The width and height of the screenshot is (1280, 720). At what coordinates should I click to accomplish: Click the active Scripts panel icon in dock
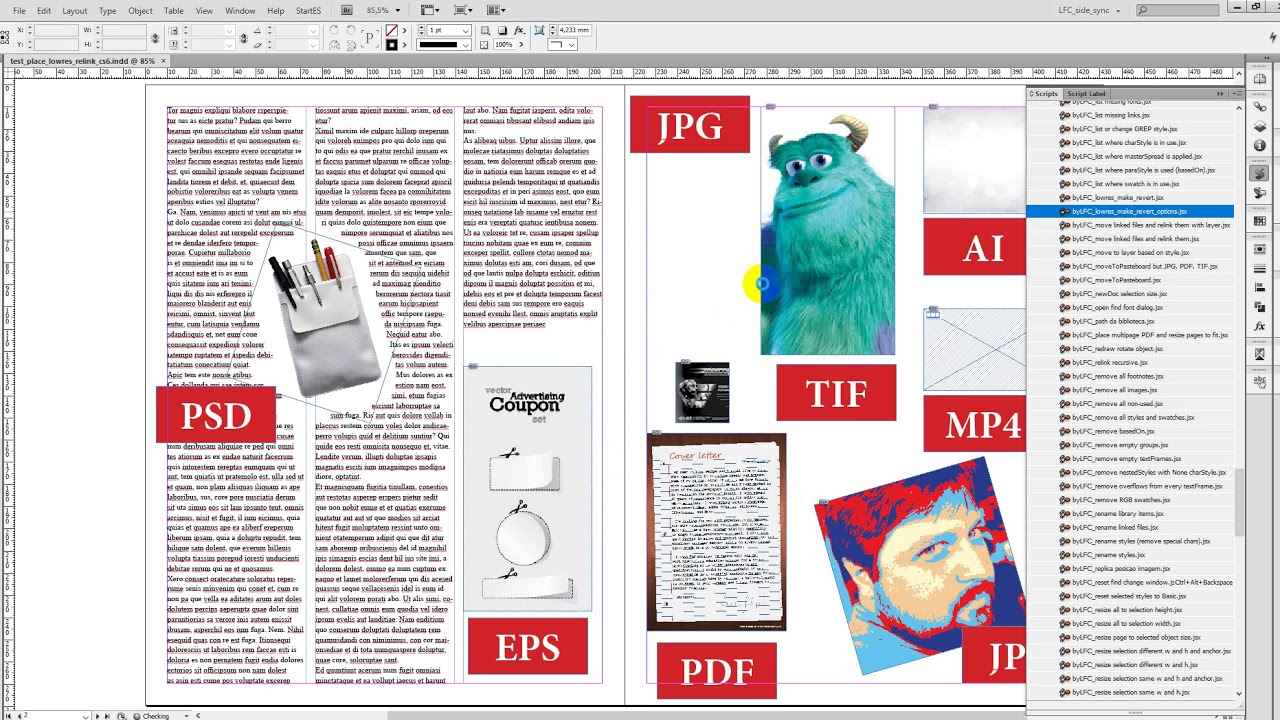point(1260,173)
